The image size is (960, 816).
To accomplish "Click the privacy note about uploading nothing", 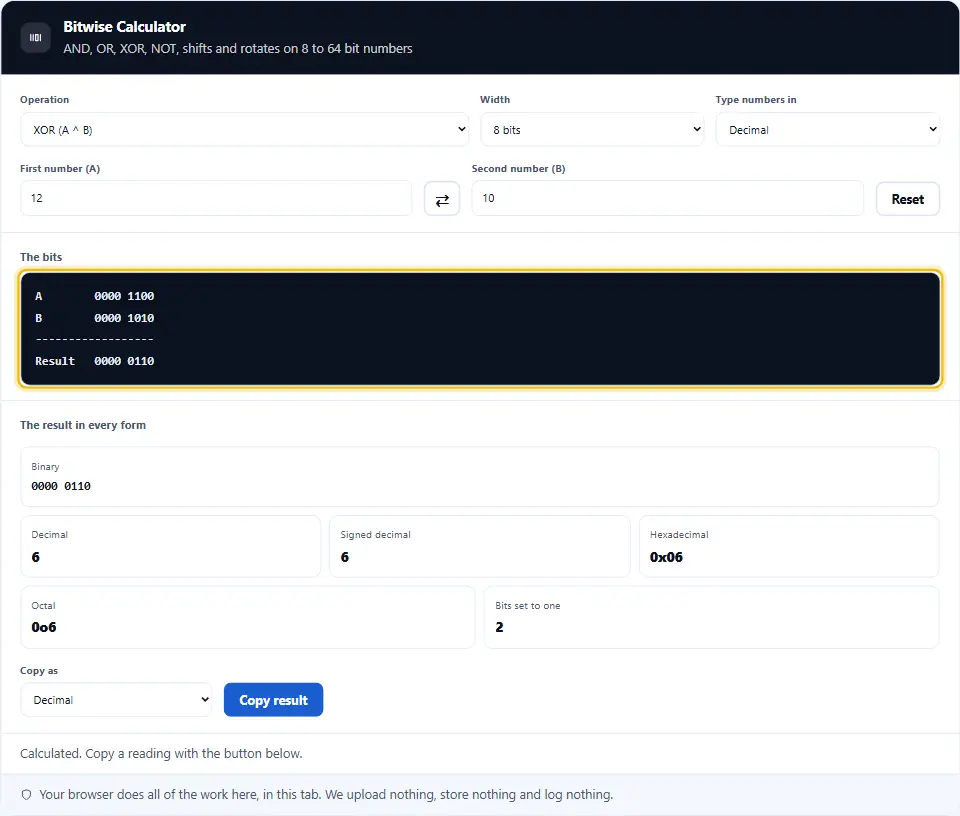I will pyautogui.click(x=326, y=795).
